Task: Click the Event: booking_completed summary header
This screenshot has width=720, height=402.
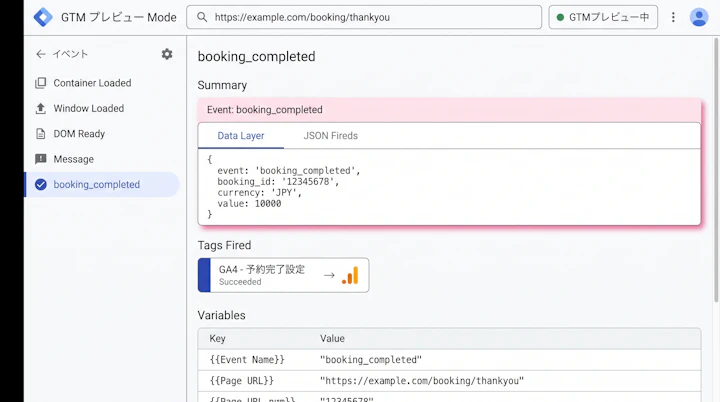Action: tap(449, 110)
